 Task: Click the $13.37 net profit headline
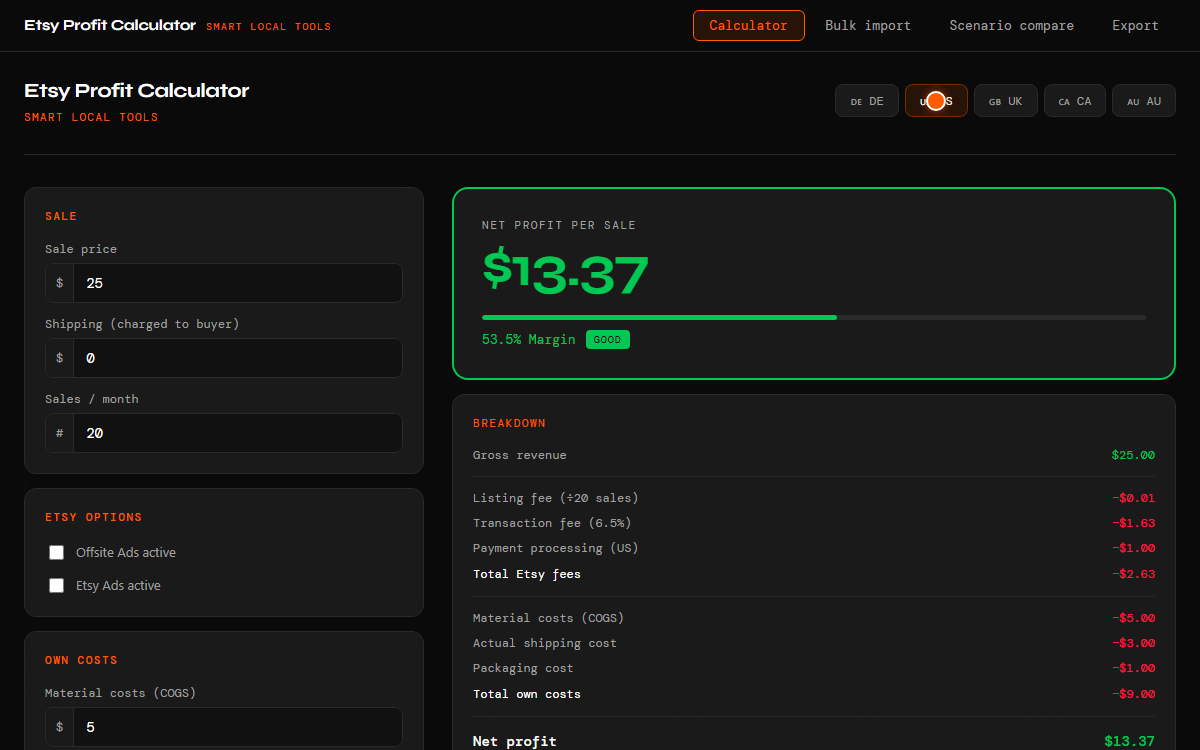(565, 273)
